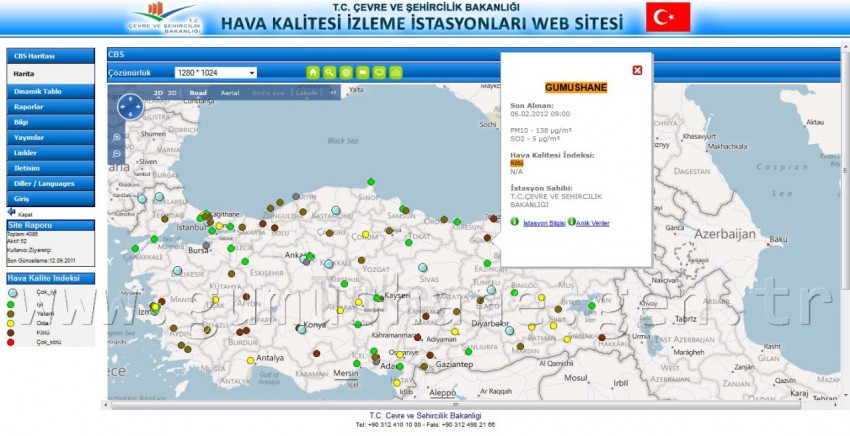
Task: Click the light blue marker at Konya
Action: pos(301,329)
